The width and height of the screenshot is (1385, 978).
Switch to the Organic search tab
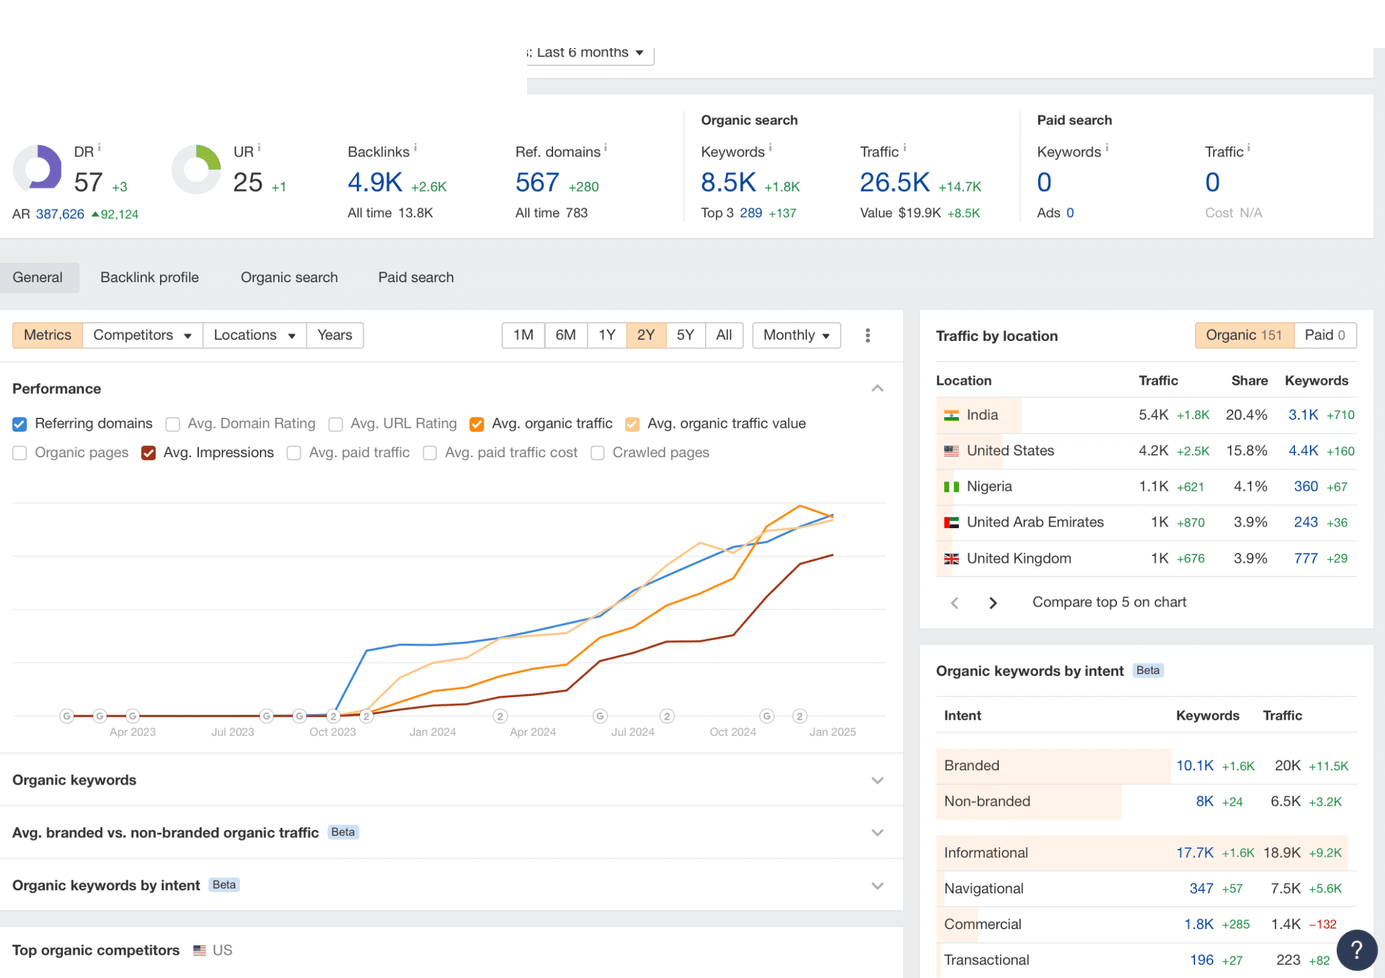coord(289,277)
